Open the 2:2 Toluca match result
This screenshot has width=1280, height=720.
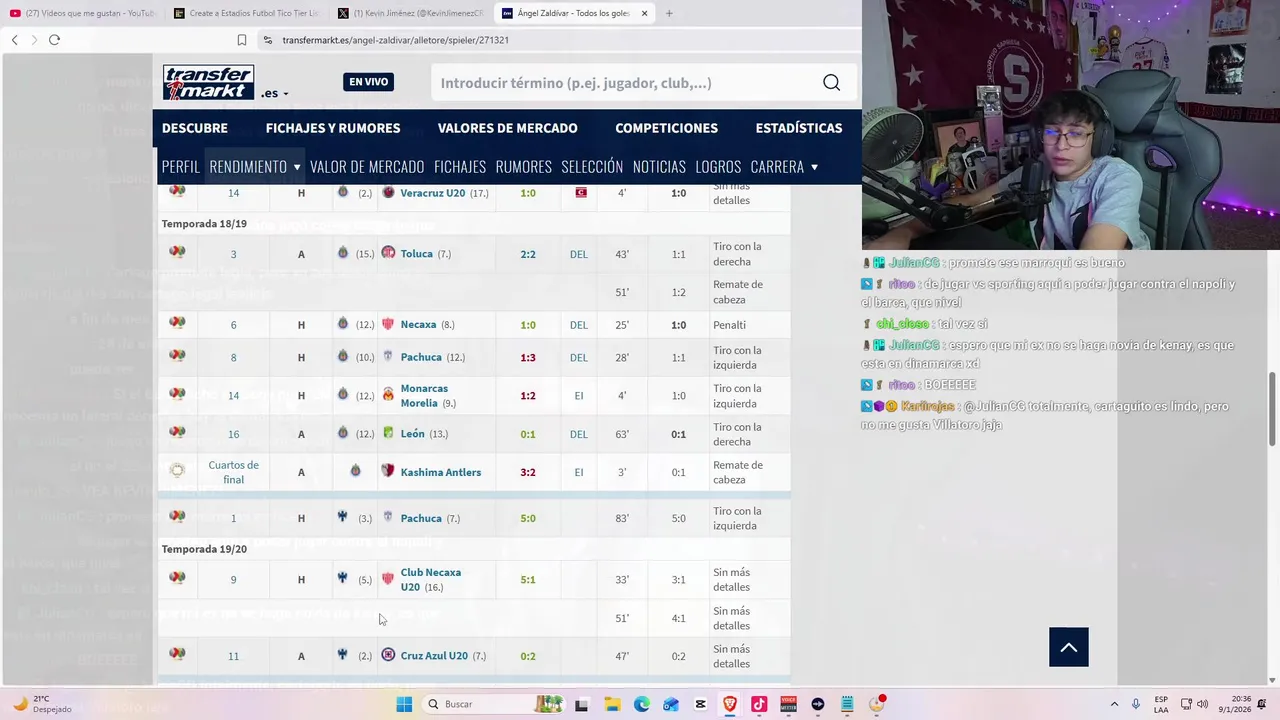click(x=528, y=254)
